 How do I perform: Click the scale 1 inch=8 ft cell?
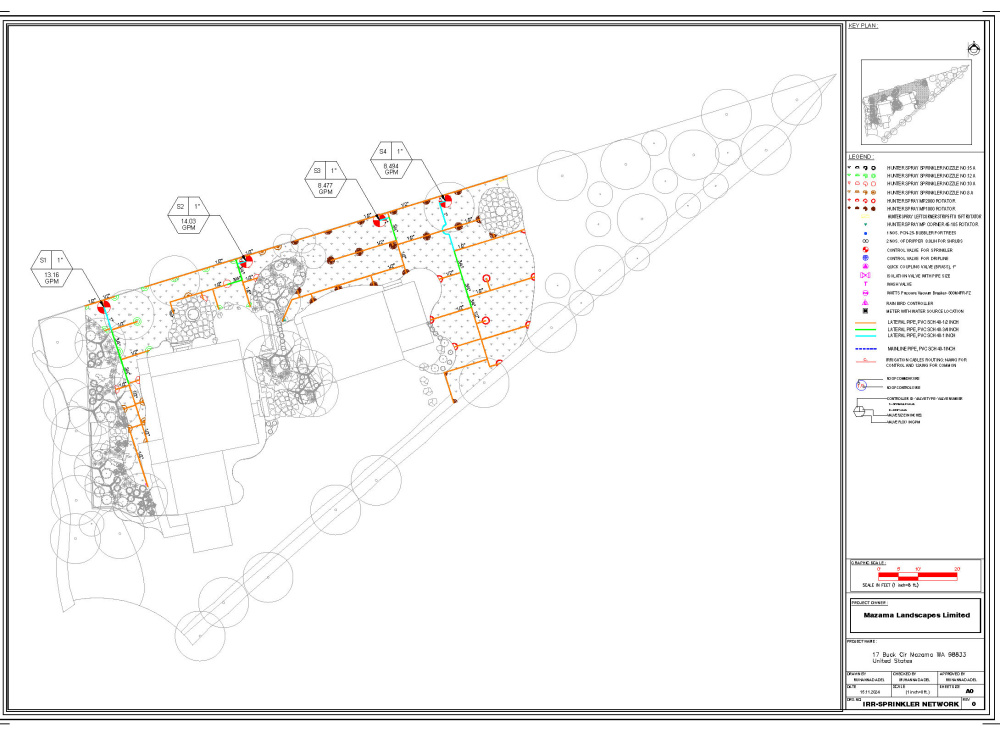(x=915, y=691)
